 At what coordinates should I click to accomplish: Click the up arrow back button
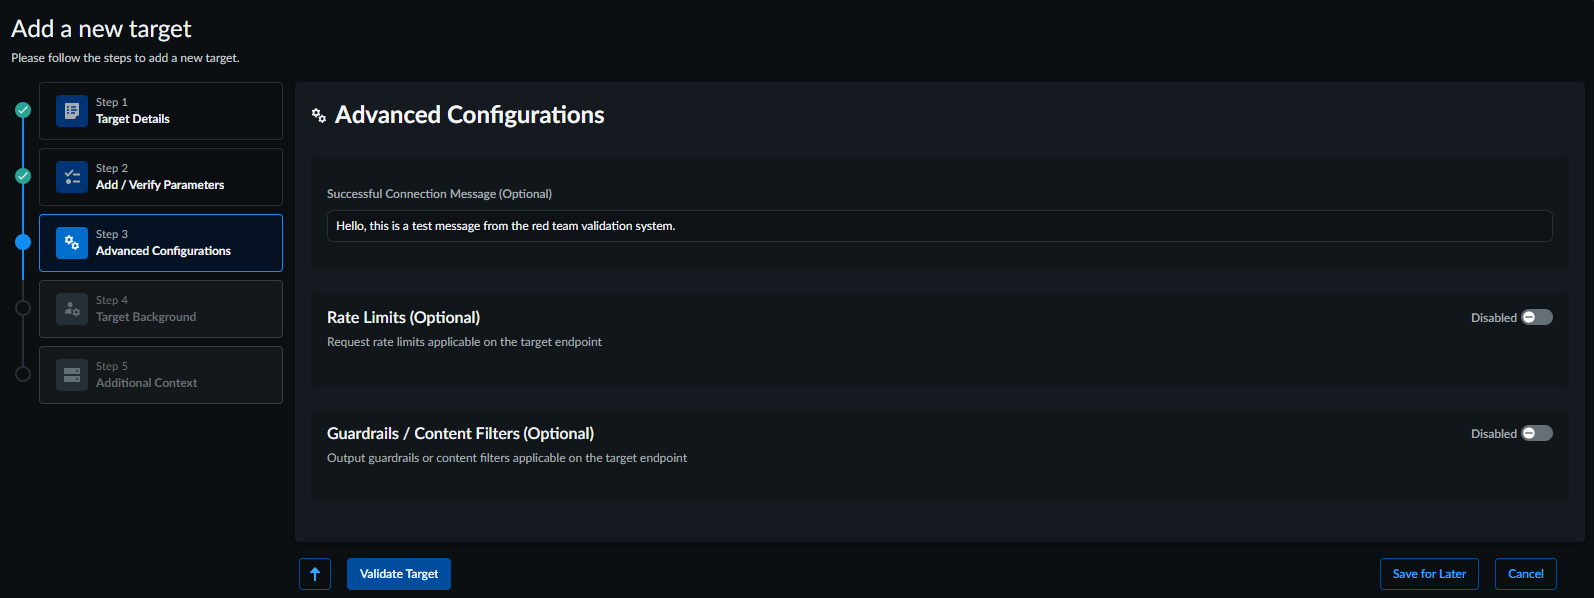tap(315, 574)
